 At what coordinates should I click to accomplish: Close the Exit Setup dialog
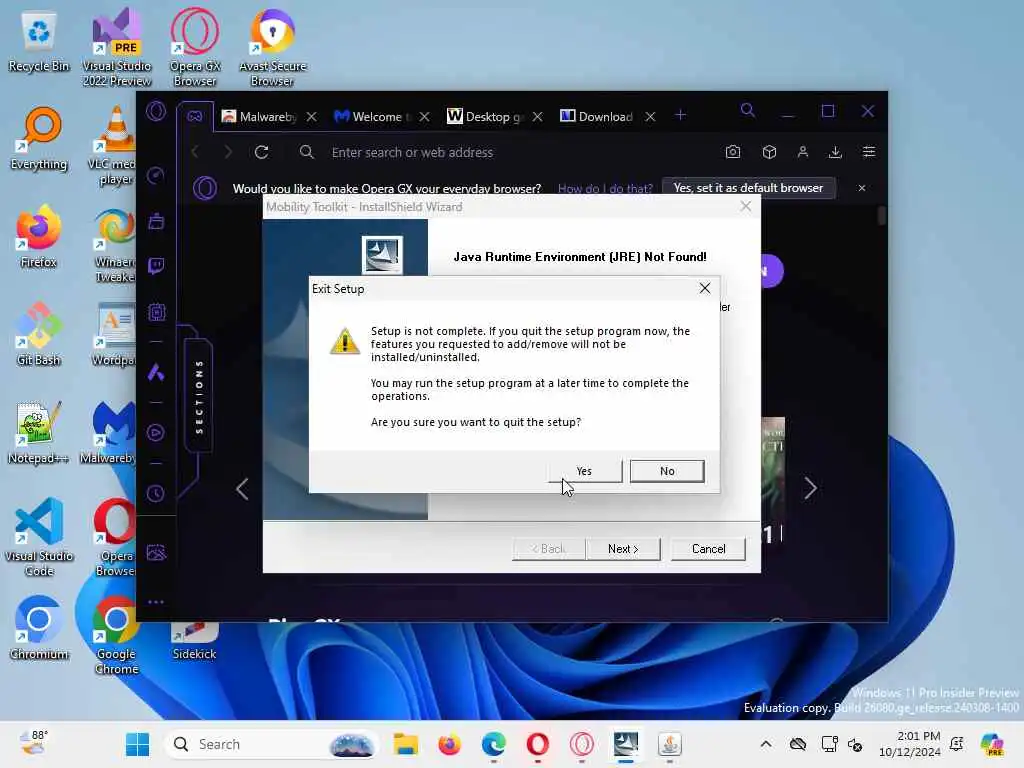click(705, 288)
